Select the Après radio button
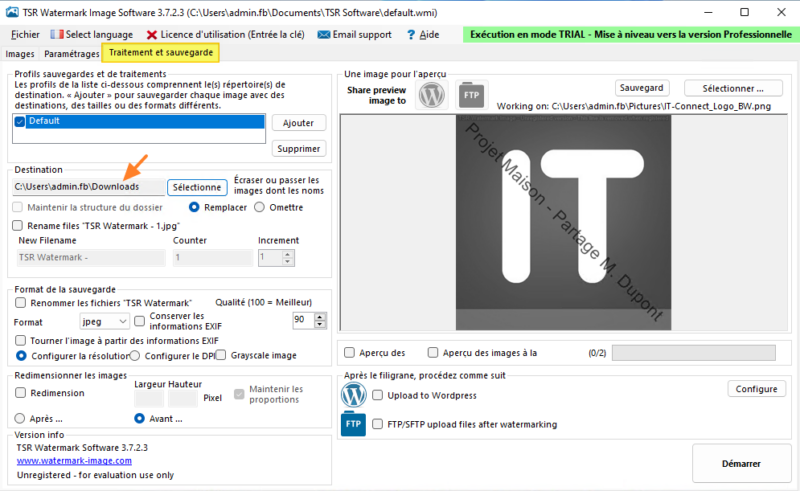This screenshot has height=491, width=800. pyautogui.click(x=20, y=419)
